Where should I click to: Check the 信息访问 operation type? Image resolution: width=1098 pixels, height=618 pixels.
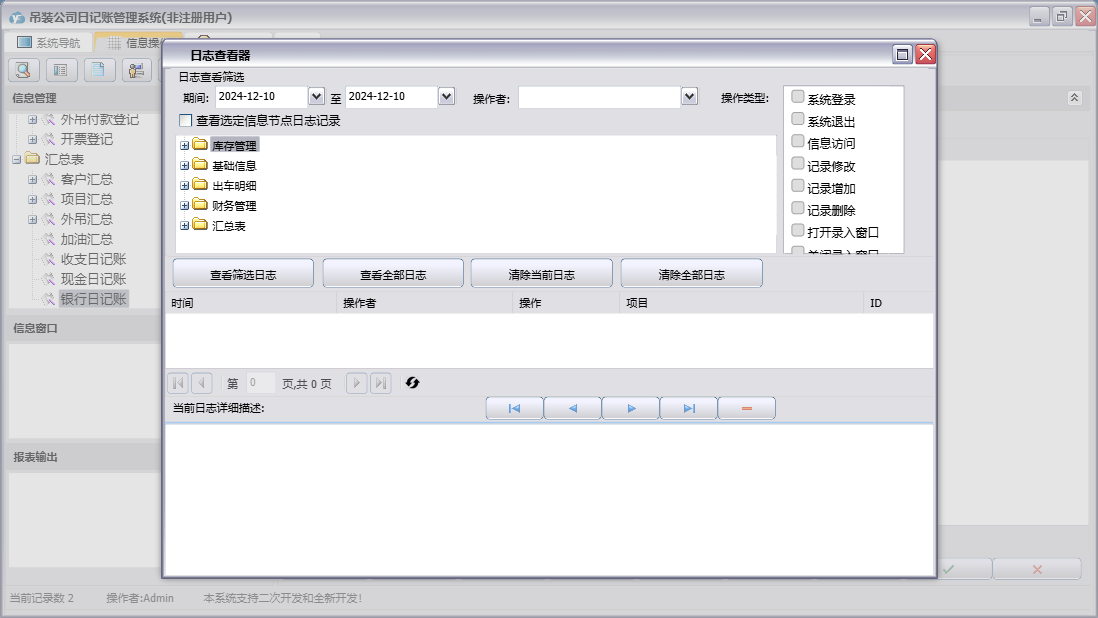click(x=797, y=141)
